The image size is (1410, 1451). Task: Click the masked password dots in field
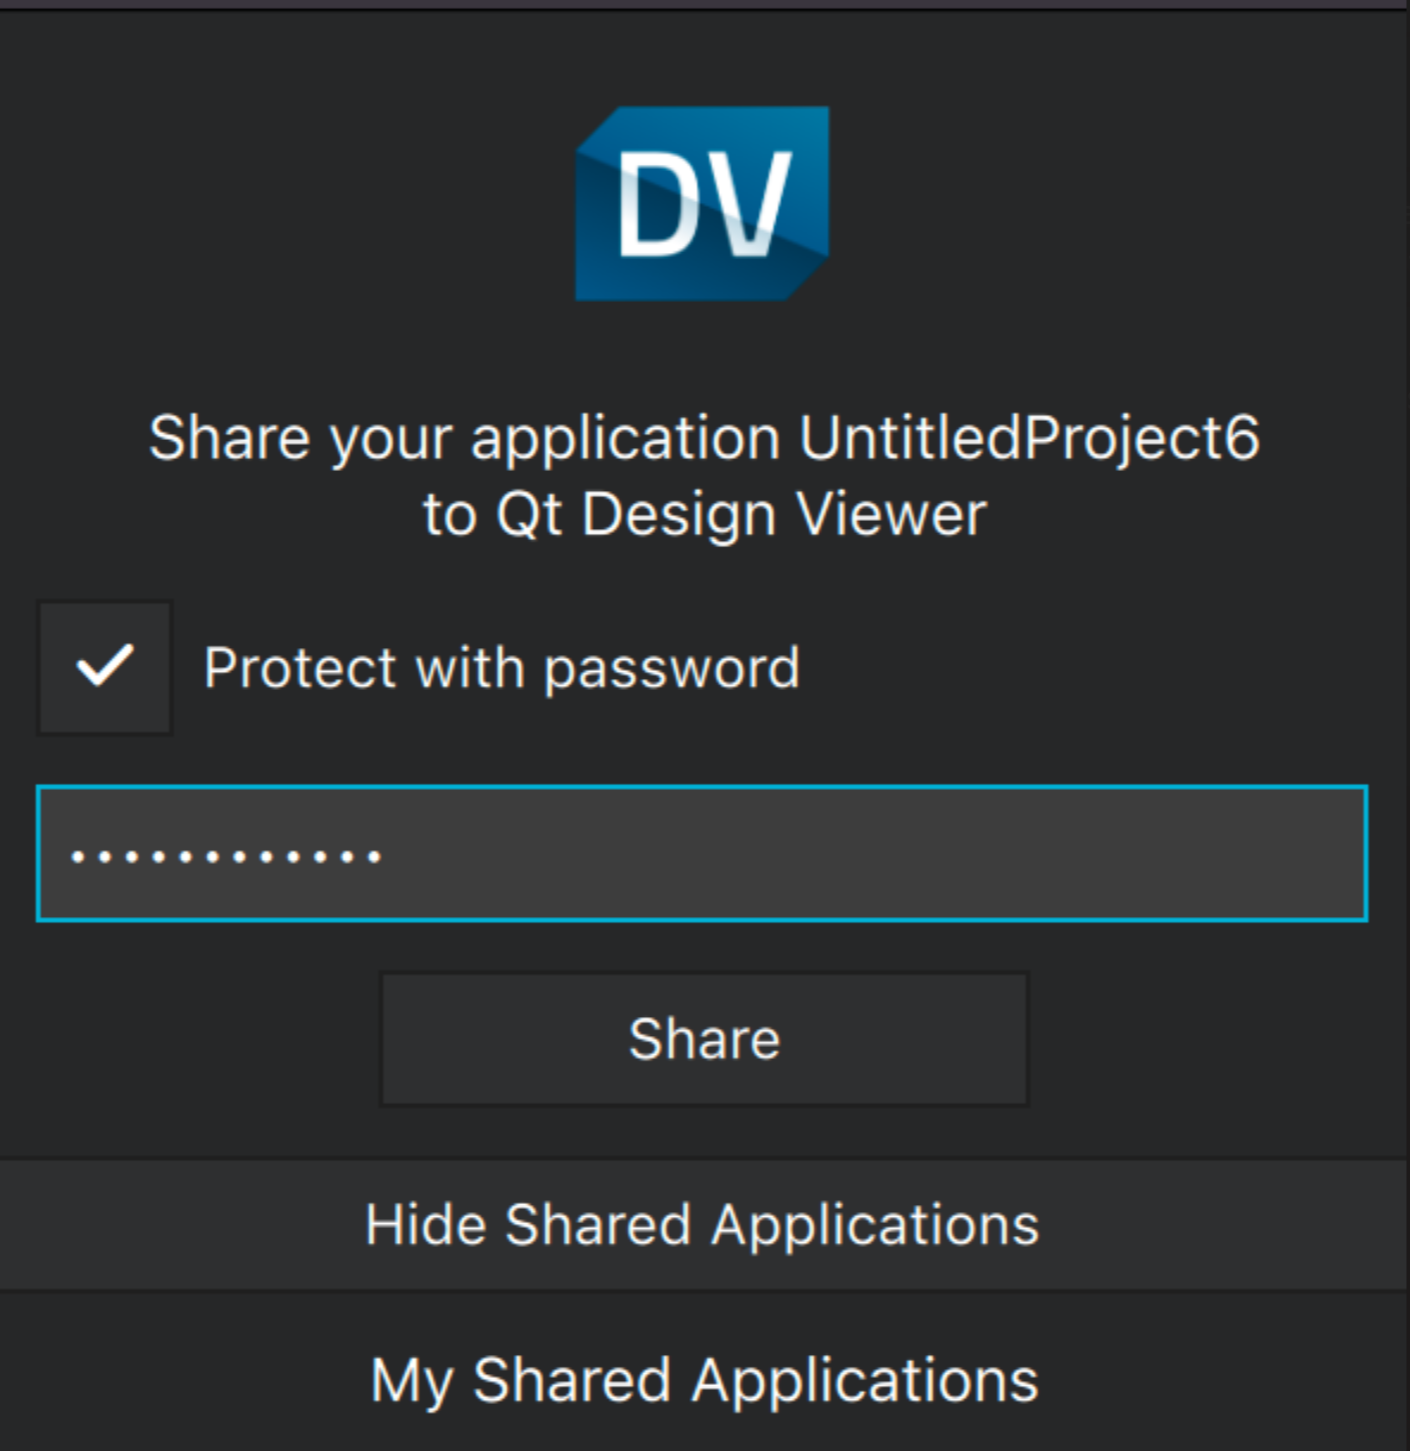click(226, 856)
